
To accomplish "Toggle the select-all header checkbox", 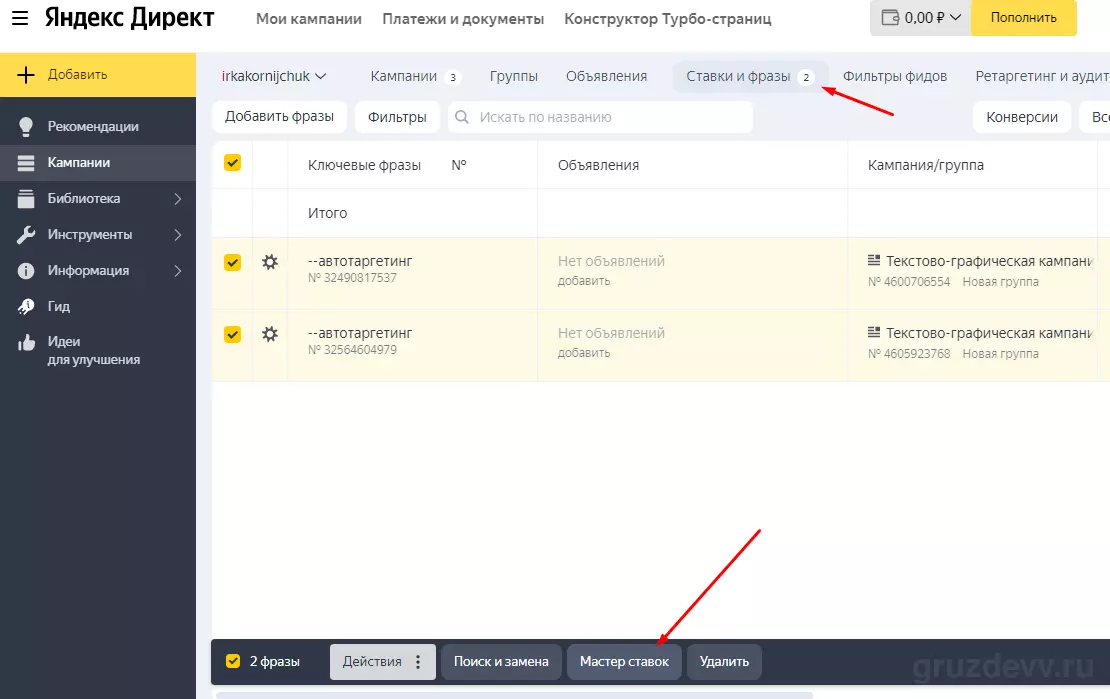I will (232, 163).
